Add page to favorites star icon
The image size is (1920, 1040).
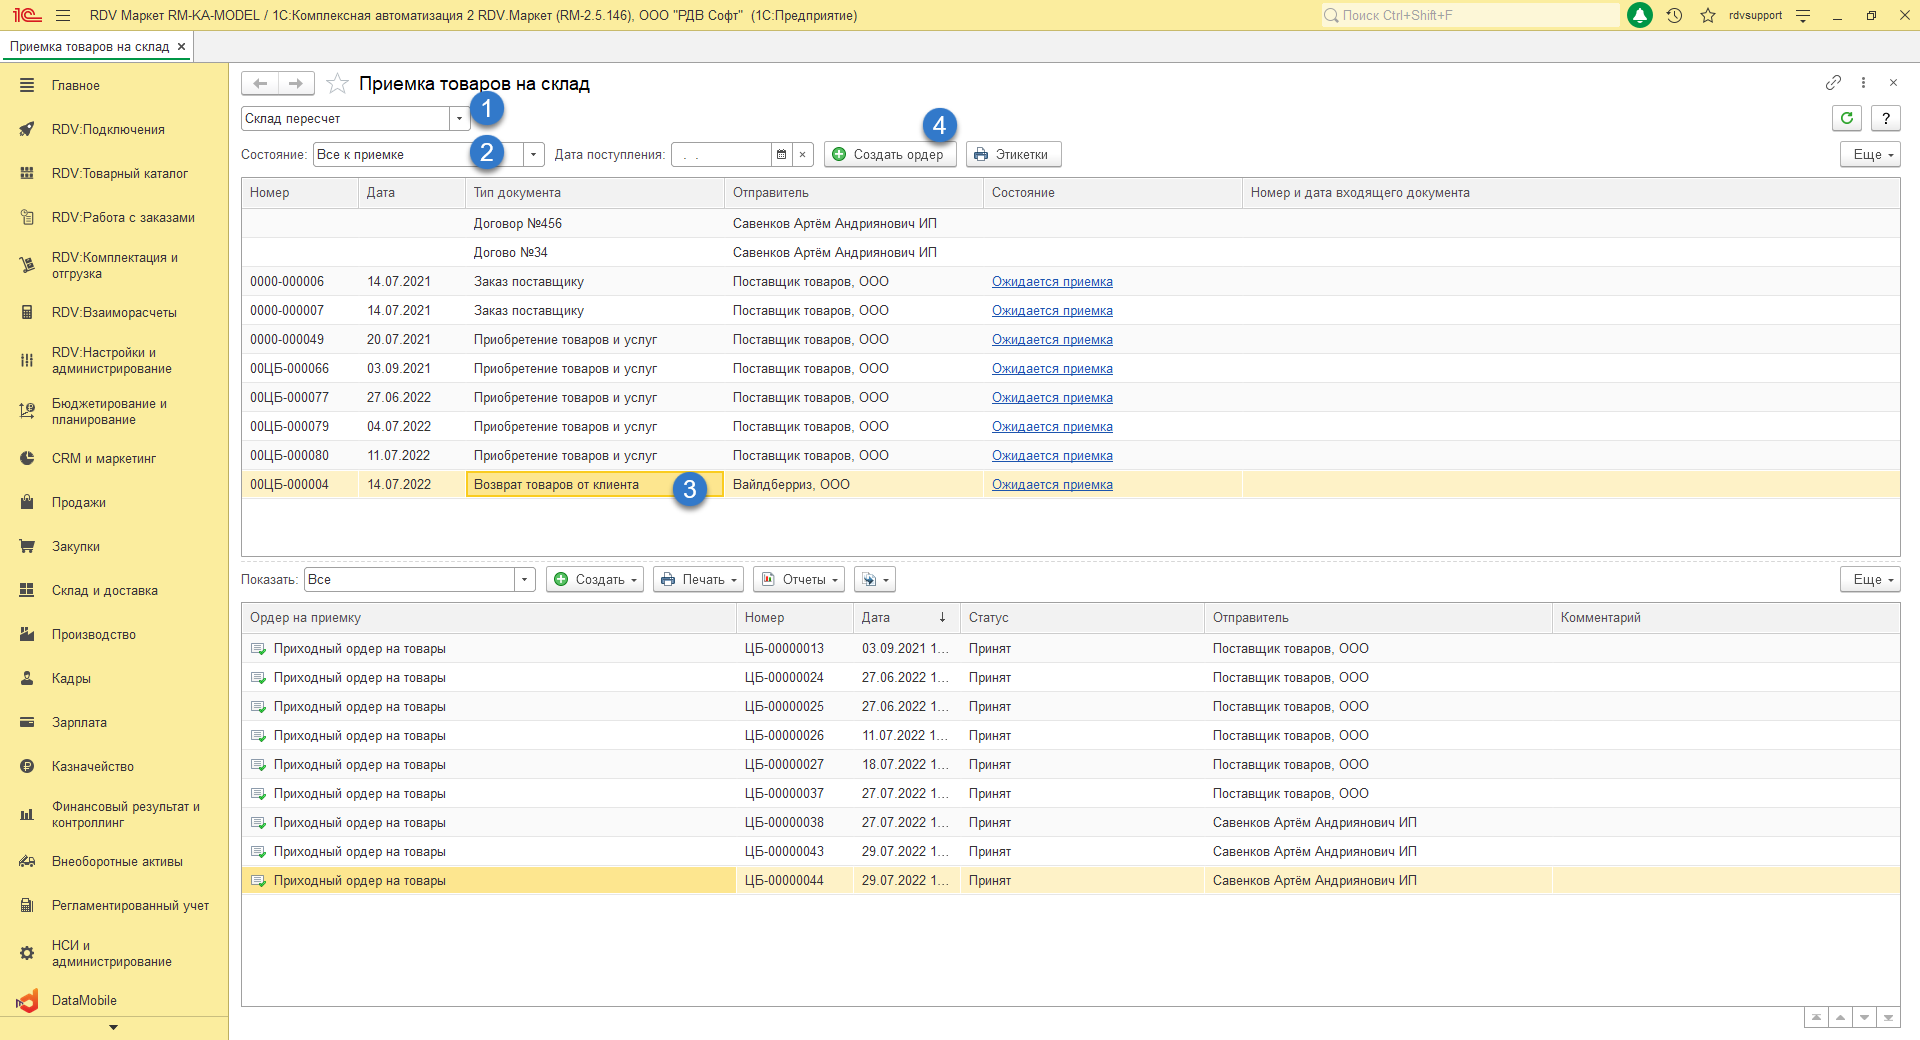coord(338,84)
